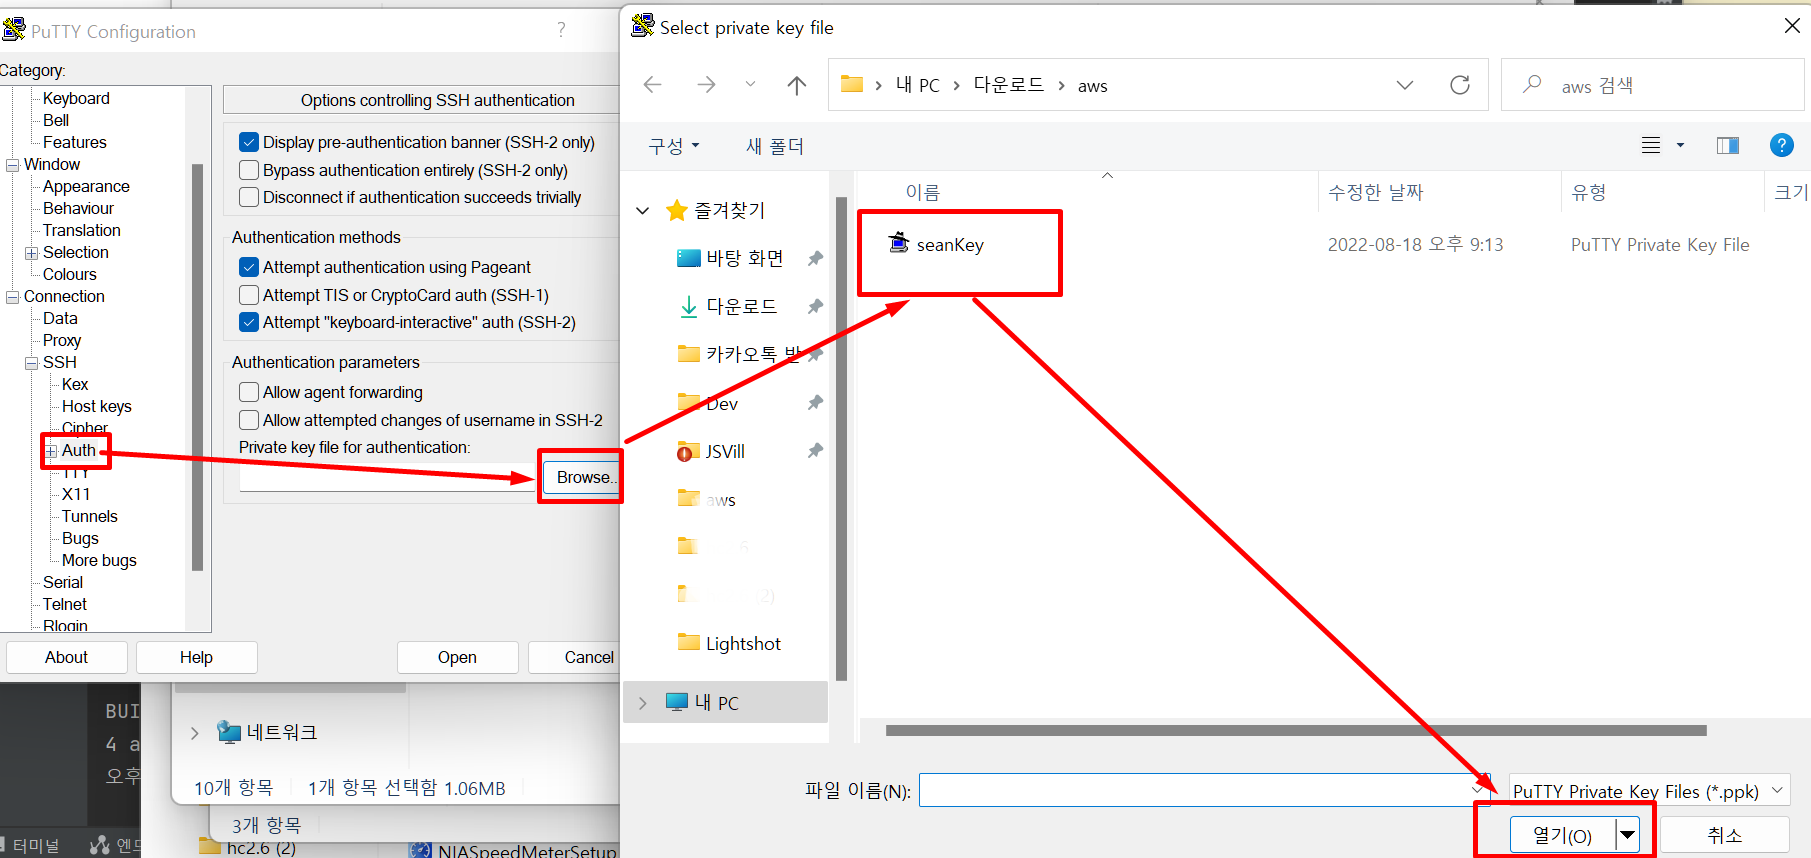Collapse the 즐겨찾기 favorites section
Image resolution: width=1811 pixels, height=858 pixels.
pyautogui.click(x=643, y=211)
